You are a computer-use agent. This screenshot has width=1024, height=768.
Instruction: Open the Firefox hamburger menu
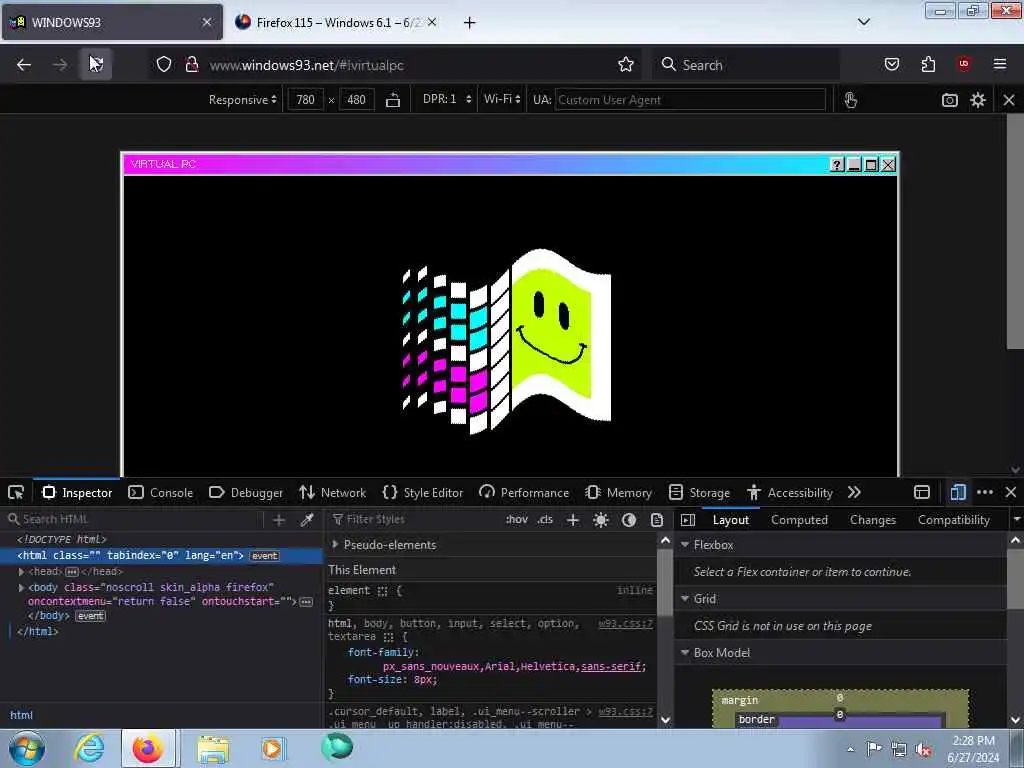point(1000,64)
